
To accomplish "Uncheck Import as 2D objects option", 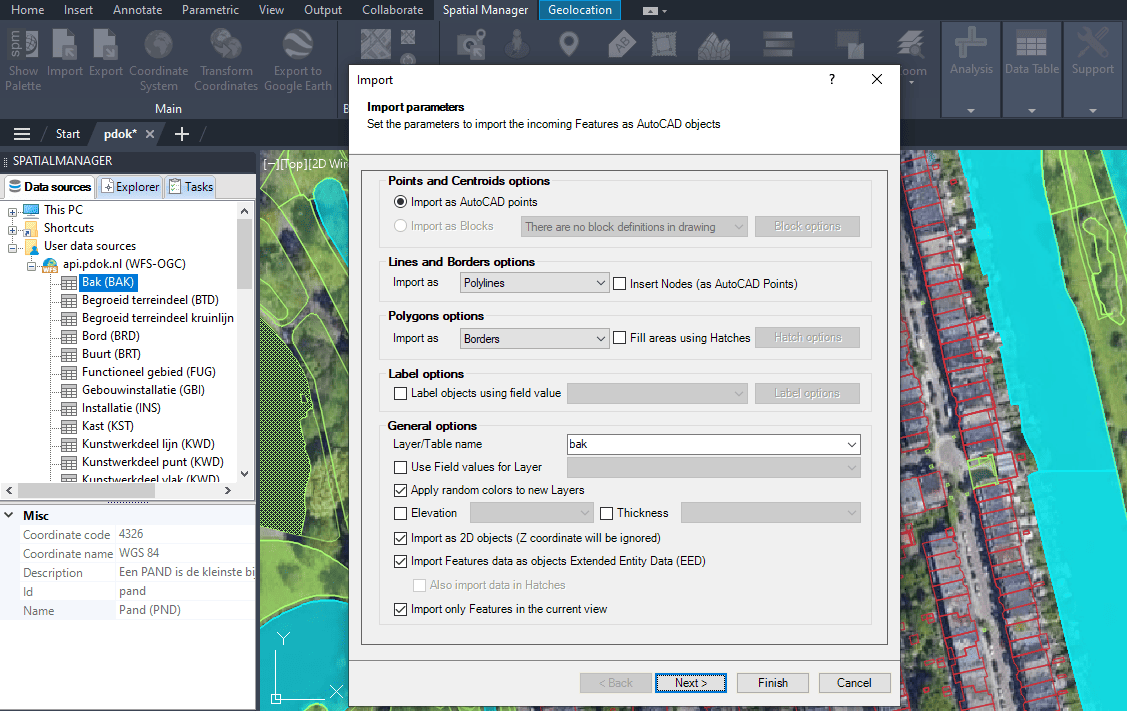I will (400, 538).
